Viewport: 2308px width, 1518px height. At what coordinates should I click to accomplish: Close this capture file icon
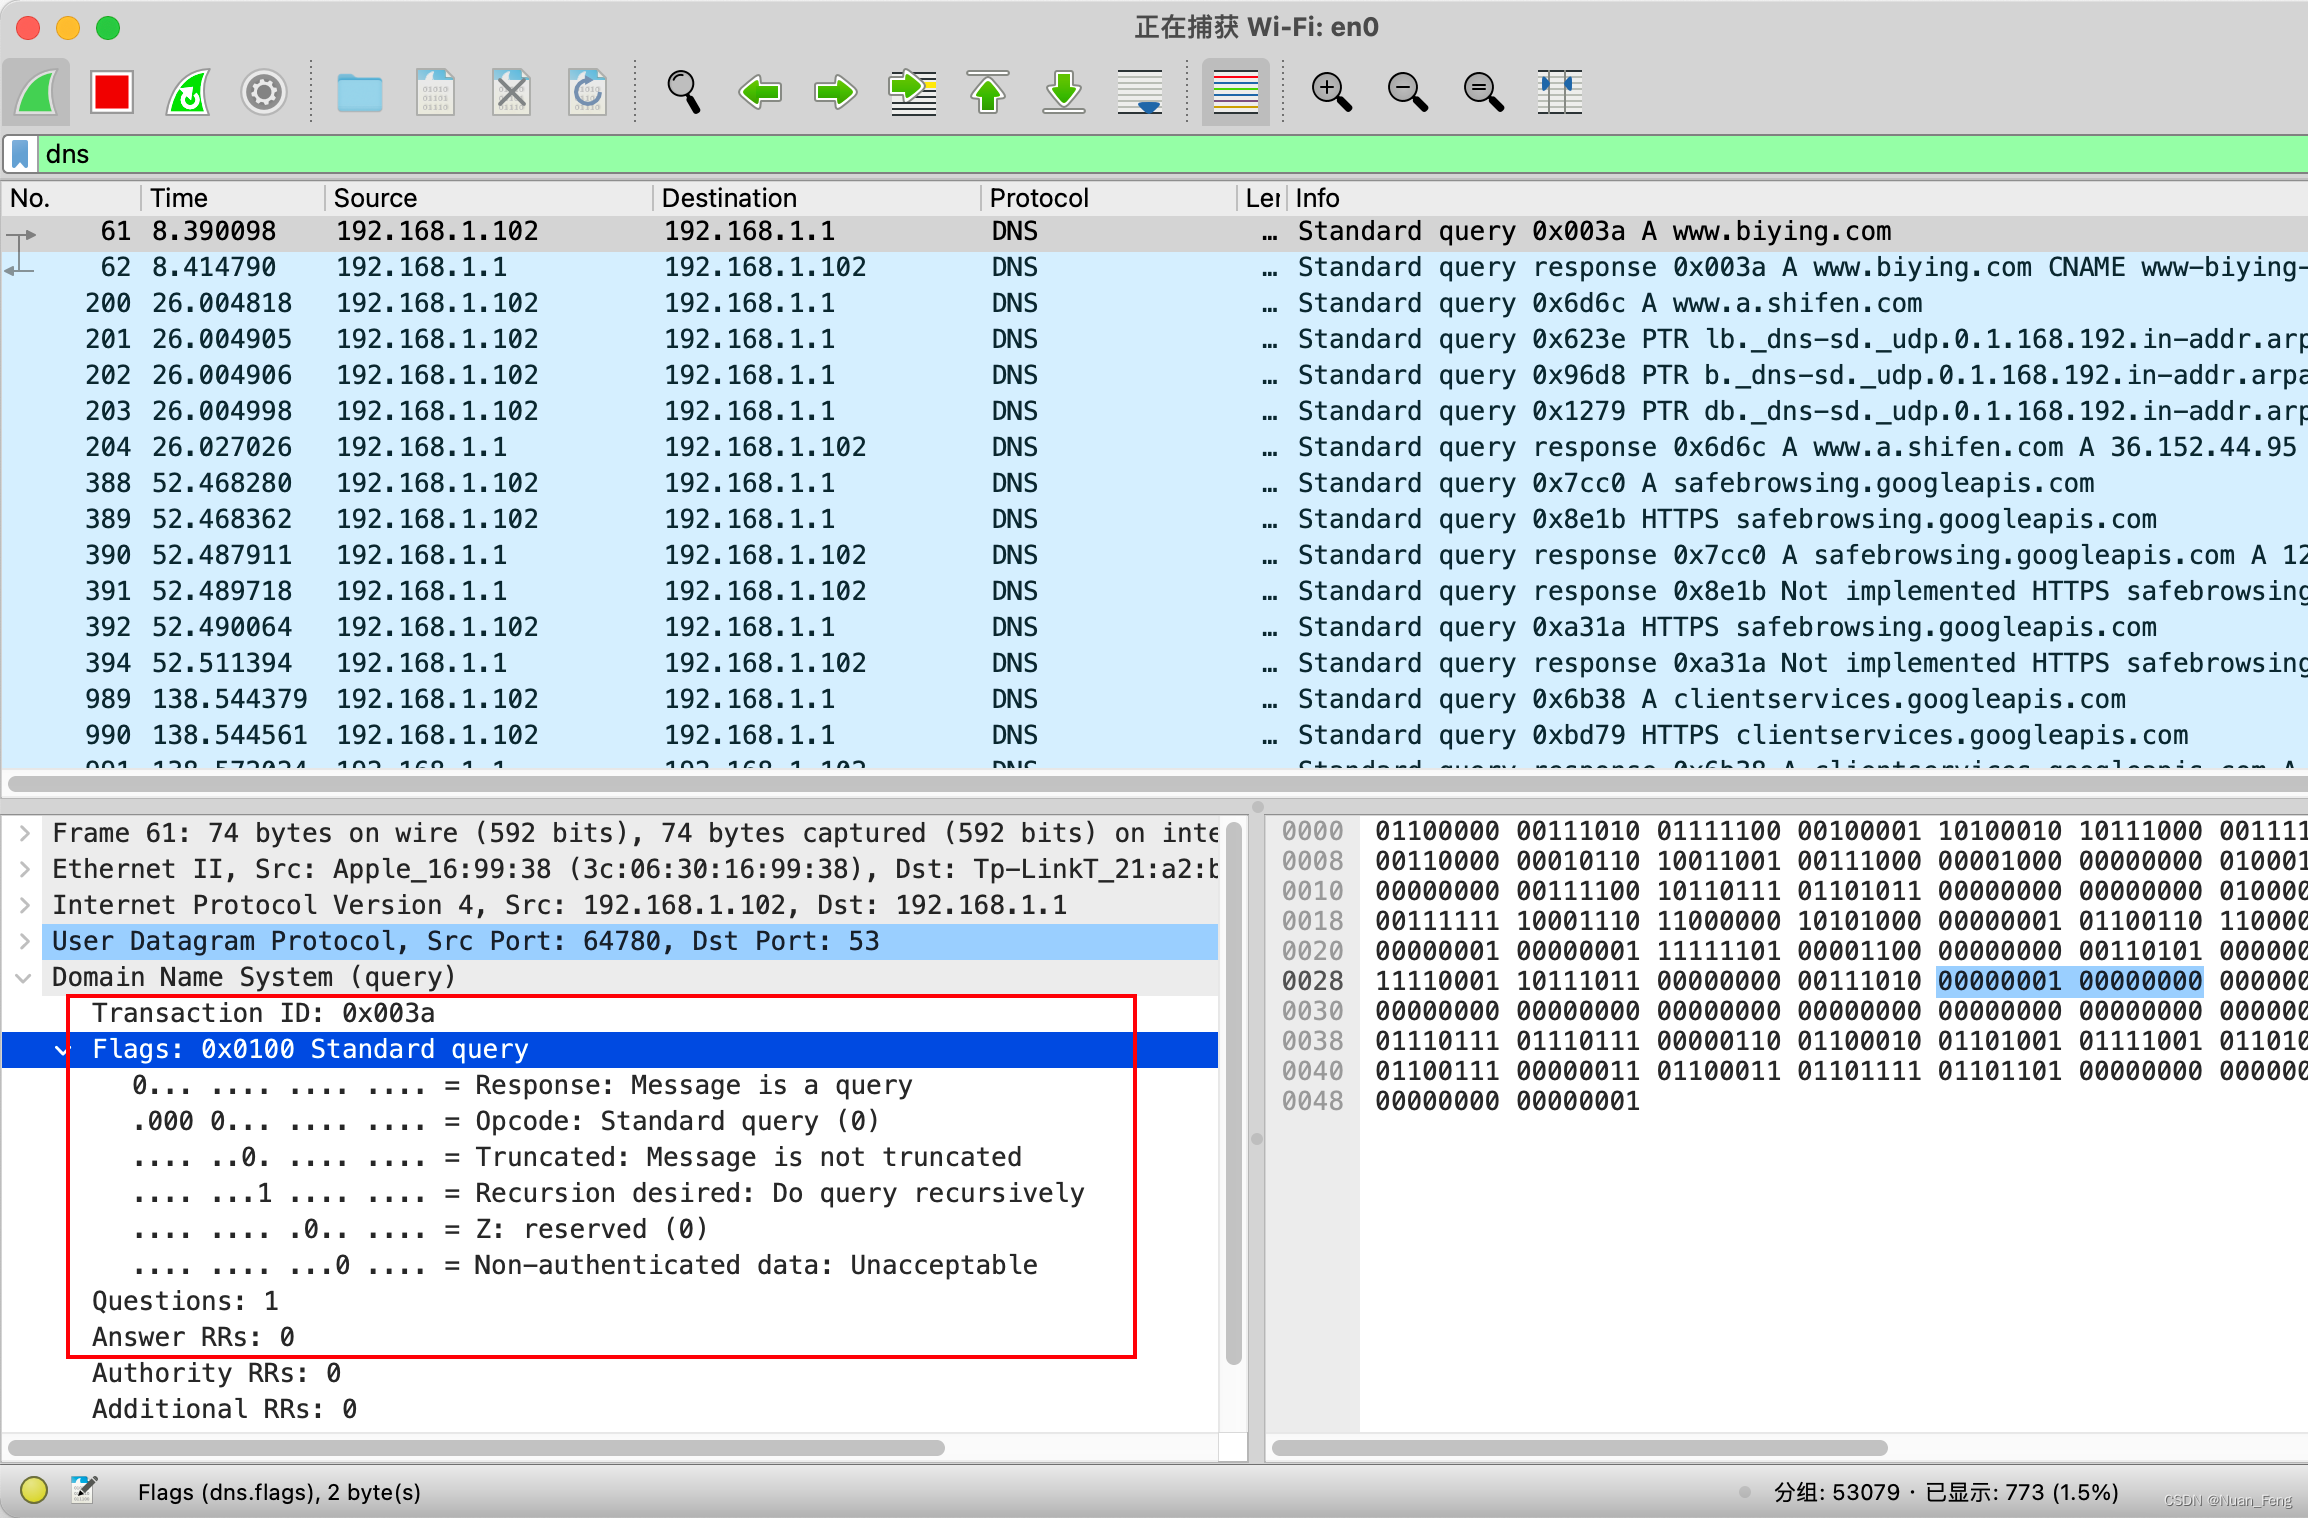(x=511, y=93)
